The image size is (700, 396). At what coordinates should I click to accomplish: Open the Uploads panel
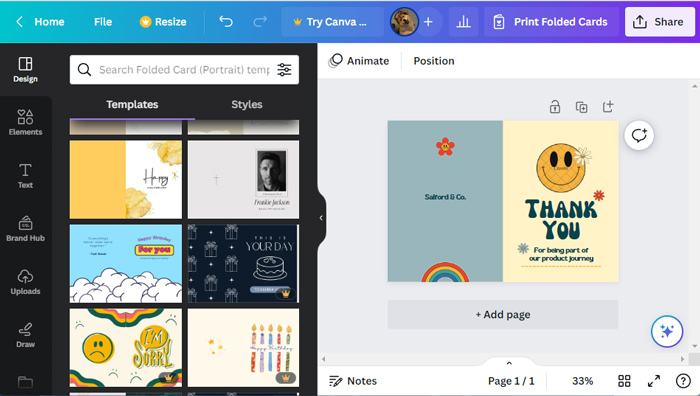coord(25,282)
